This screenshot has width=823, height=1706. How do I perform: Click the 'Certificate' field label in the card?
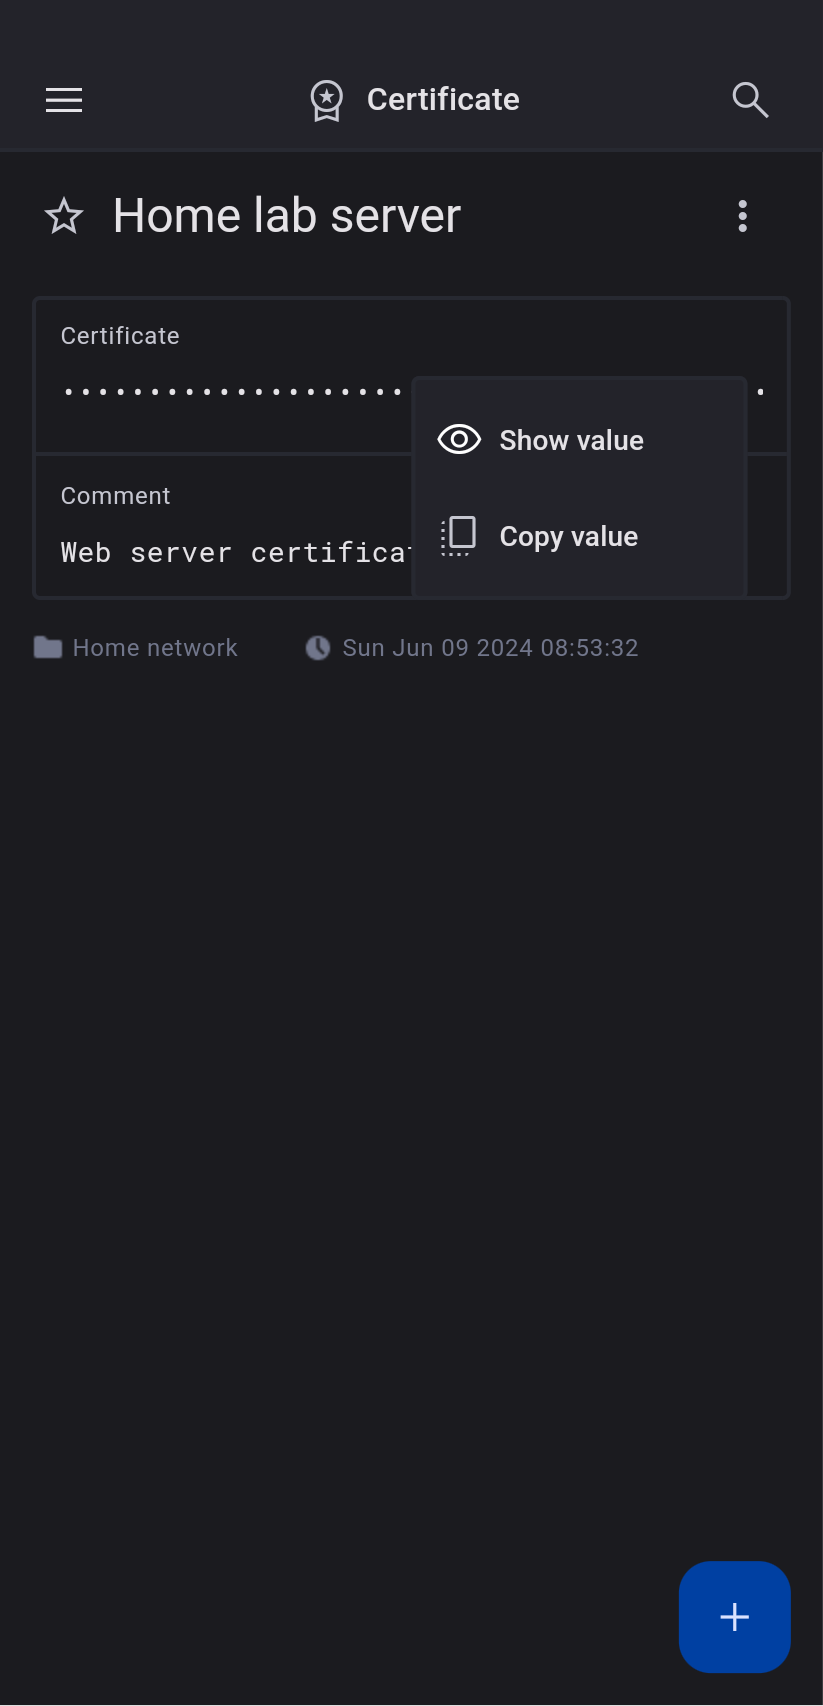[120, 336]
